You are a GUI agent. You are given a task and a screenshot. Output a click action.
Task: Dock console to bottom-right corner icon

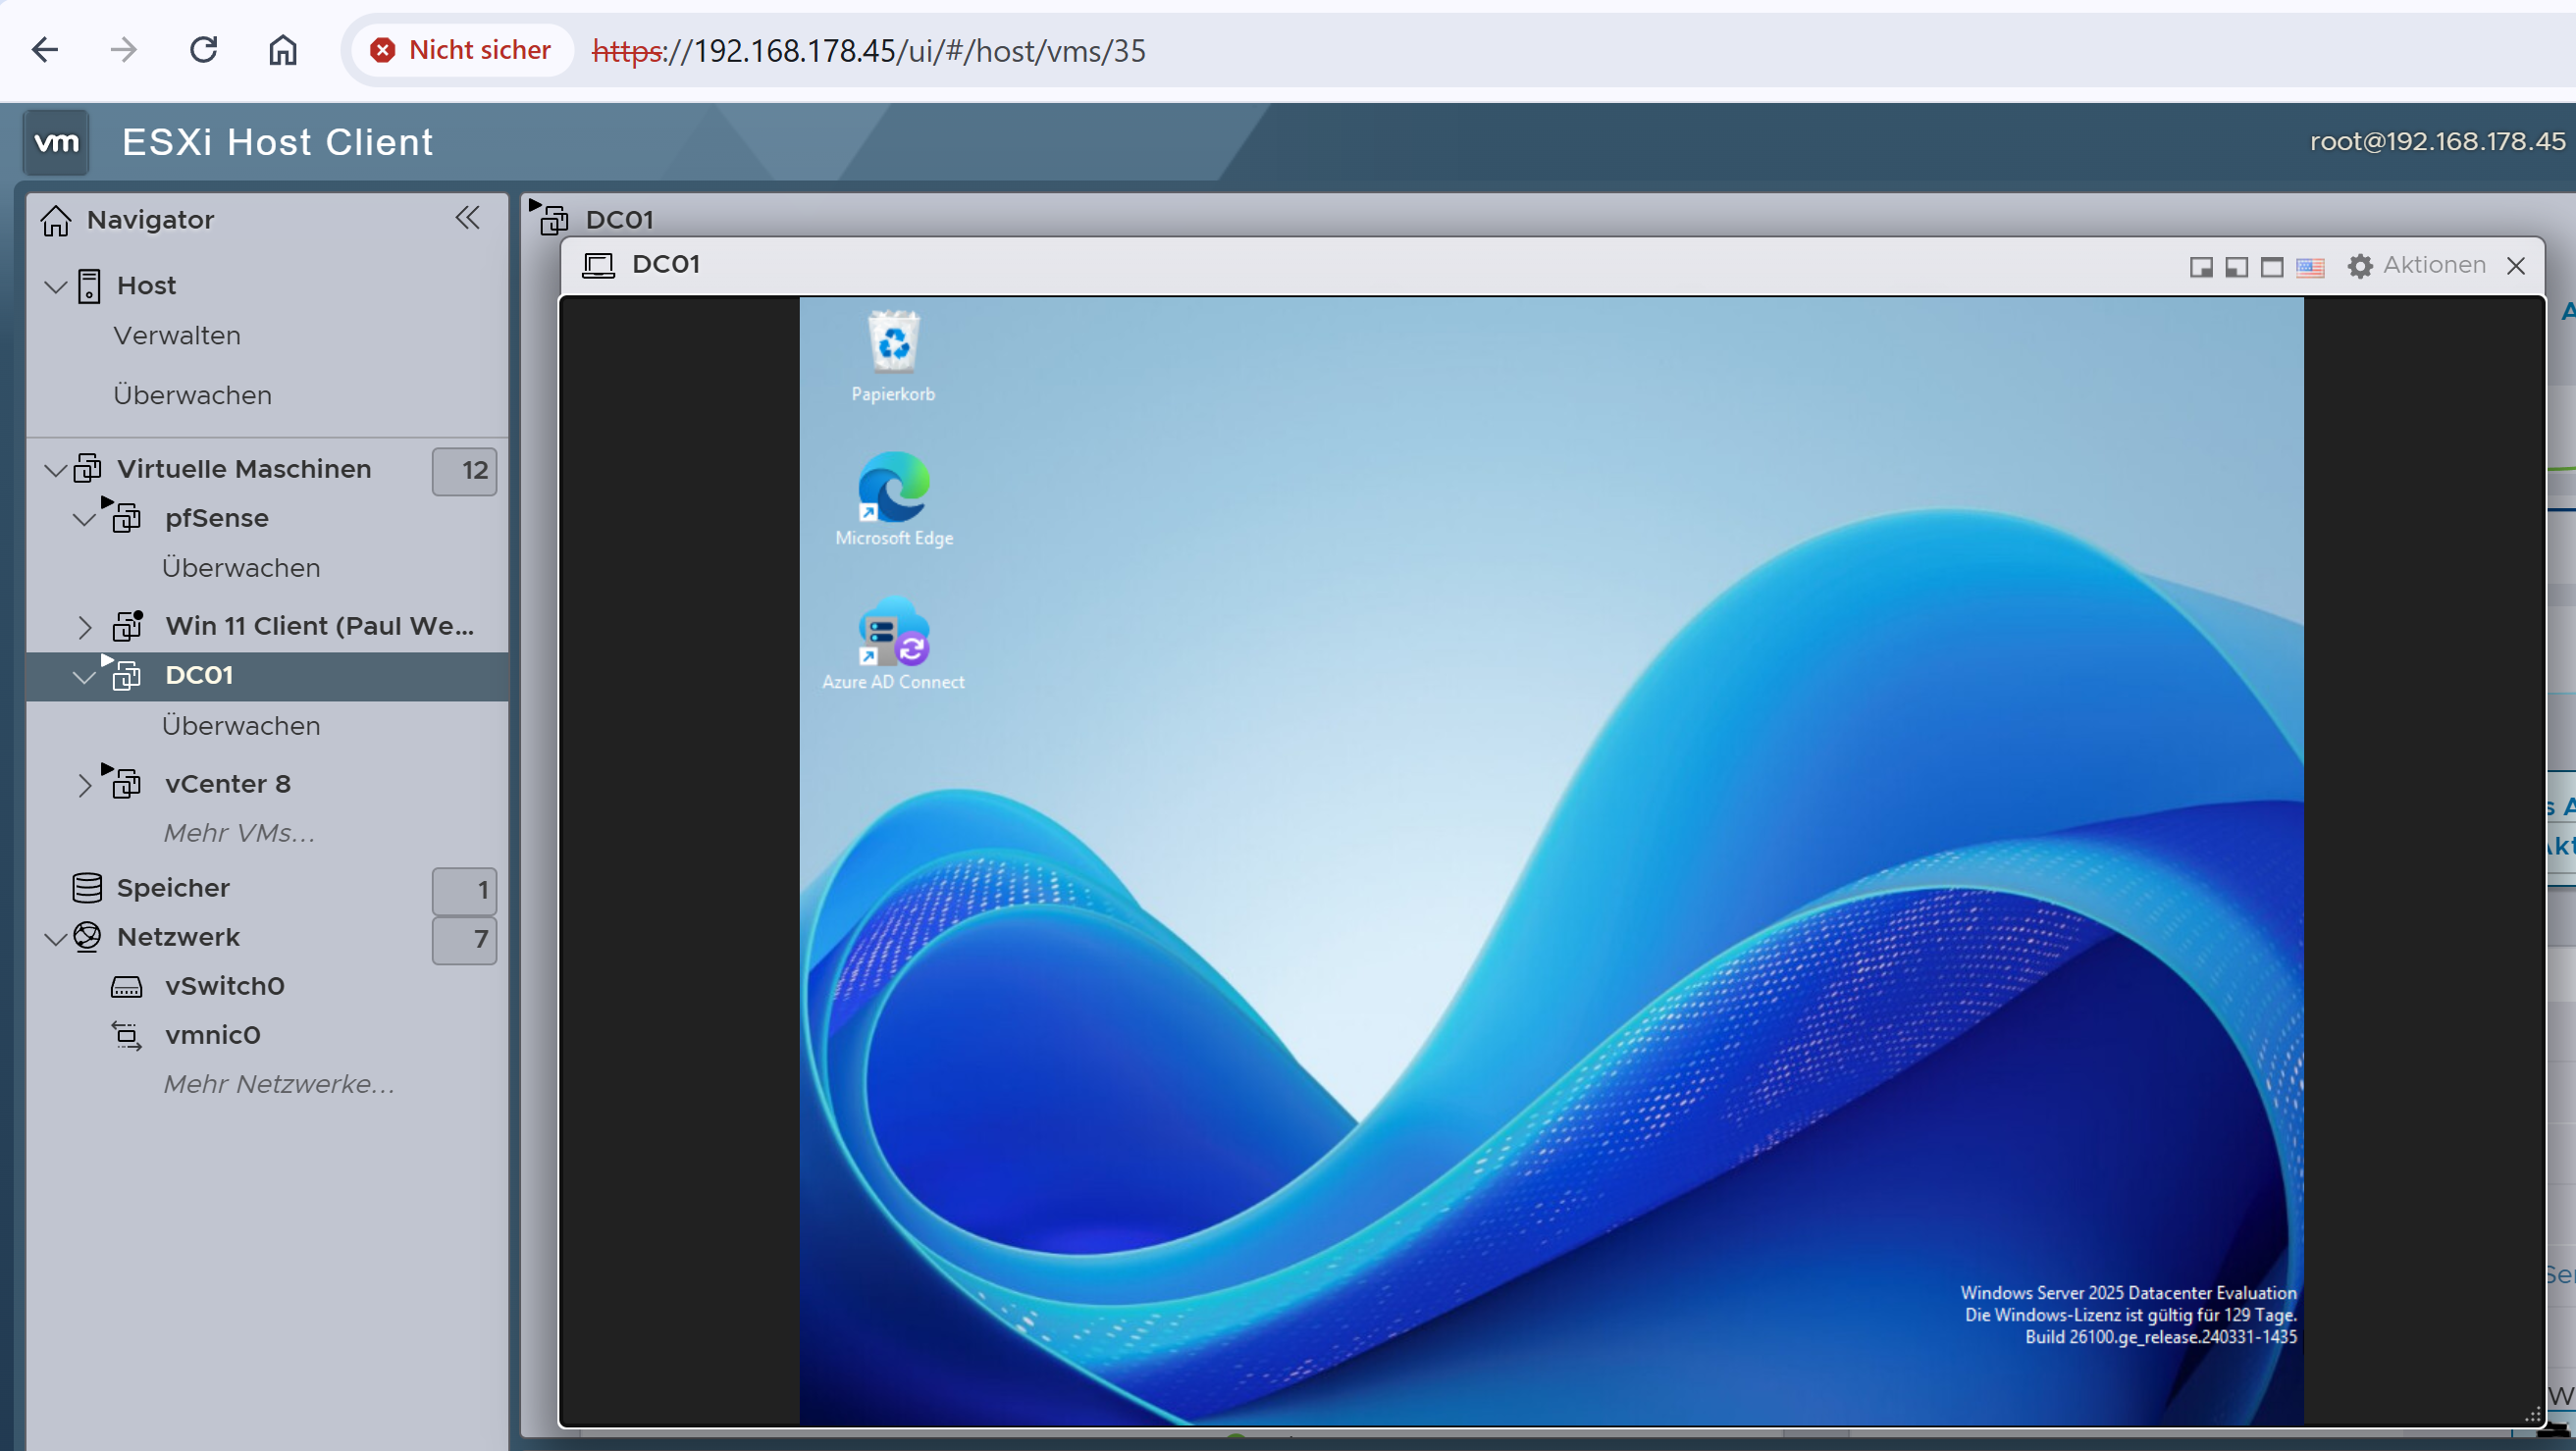point(2200,267)
